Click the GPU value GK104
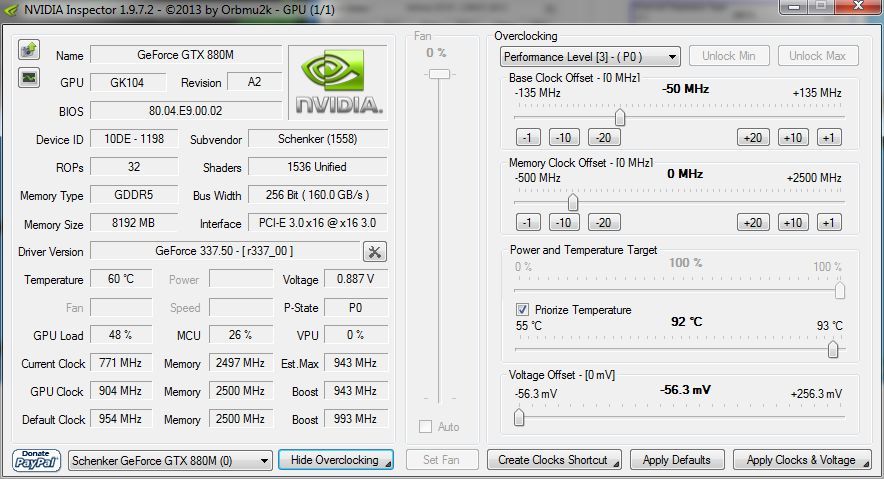Screen dimensions: 884x479 pos(128,82)
